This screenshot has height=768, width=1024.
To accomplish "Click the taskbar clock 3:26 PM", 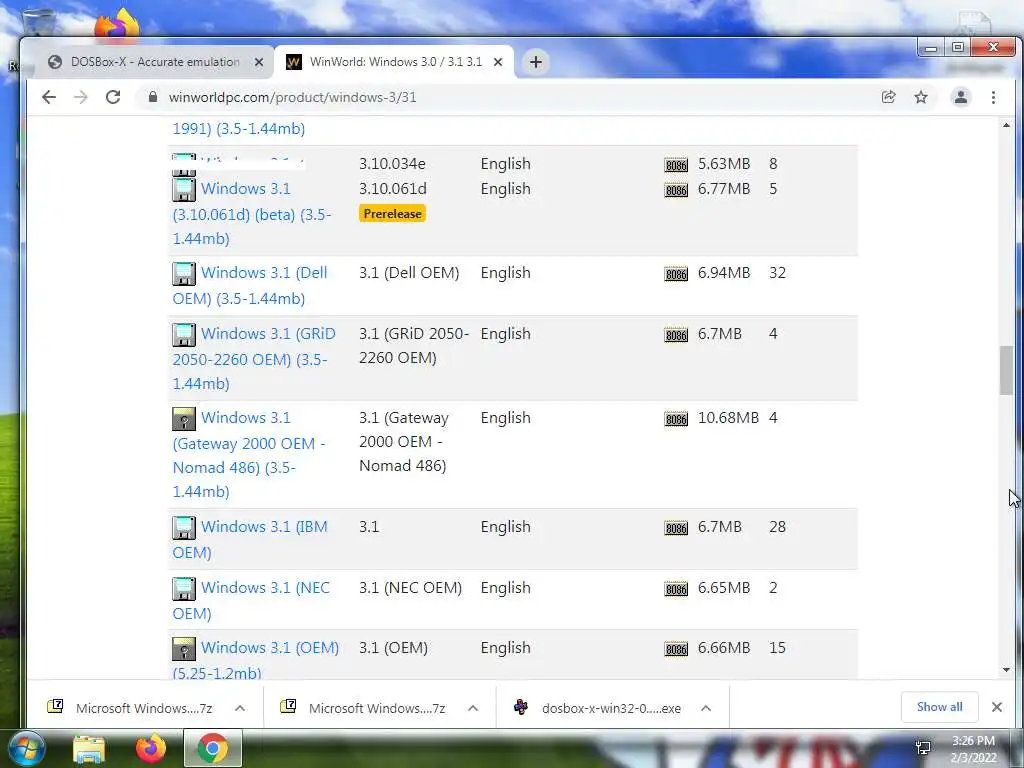I will coord(973,741).
